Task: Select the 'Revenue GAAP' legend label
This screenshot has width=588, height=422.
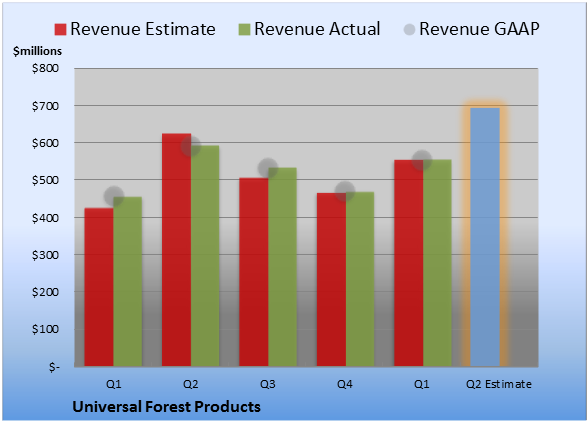Action: tap(480, 29)
